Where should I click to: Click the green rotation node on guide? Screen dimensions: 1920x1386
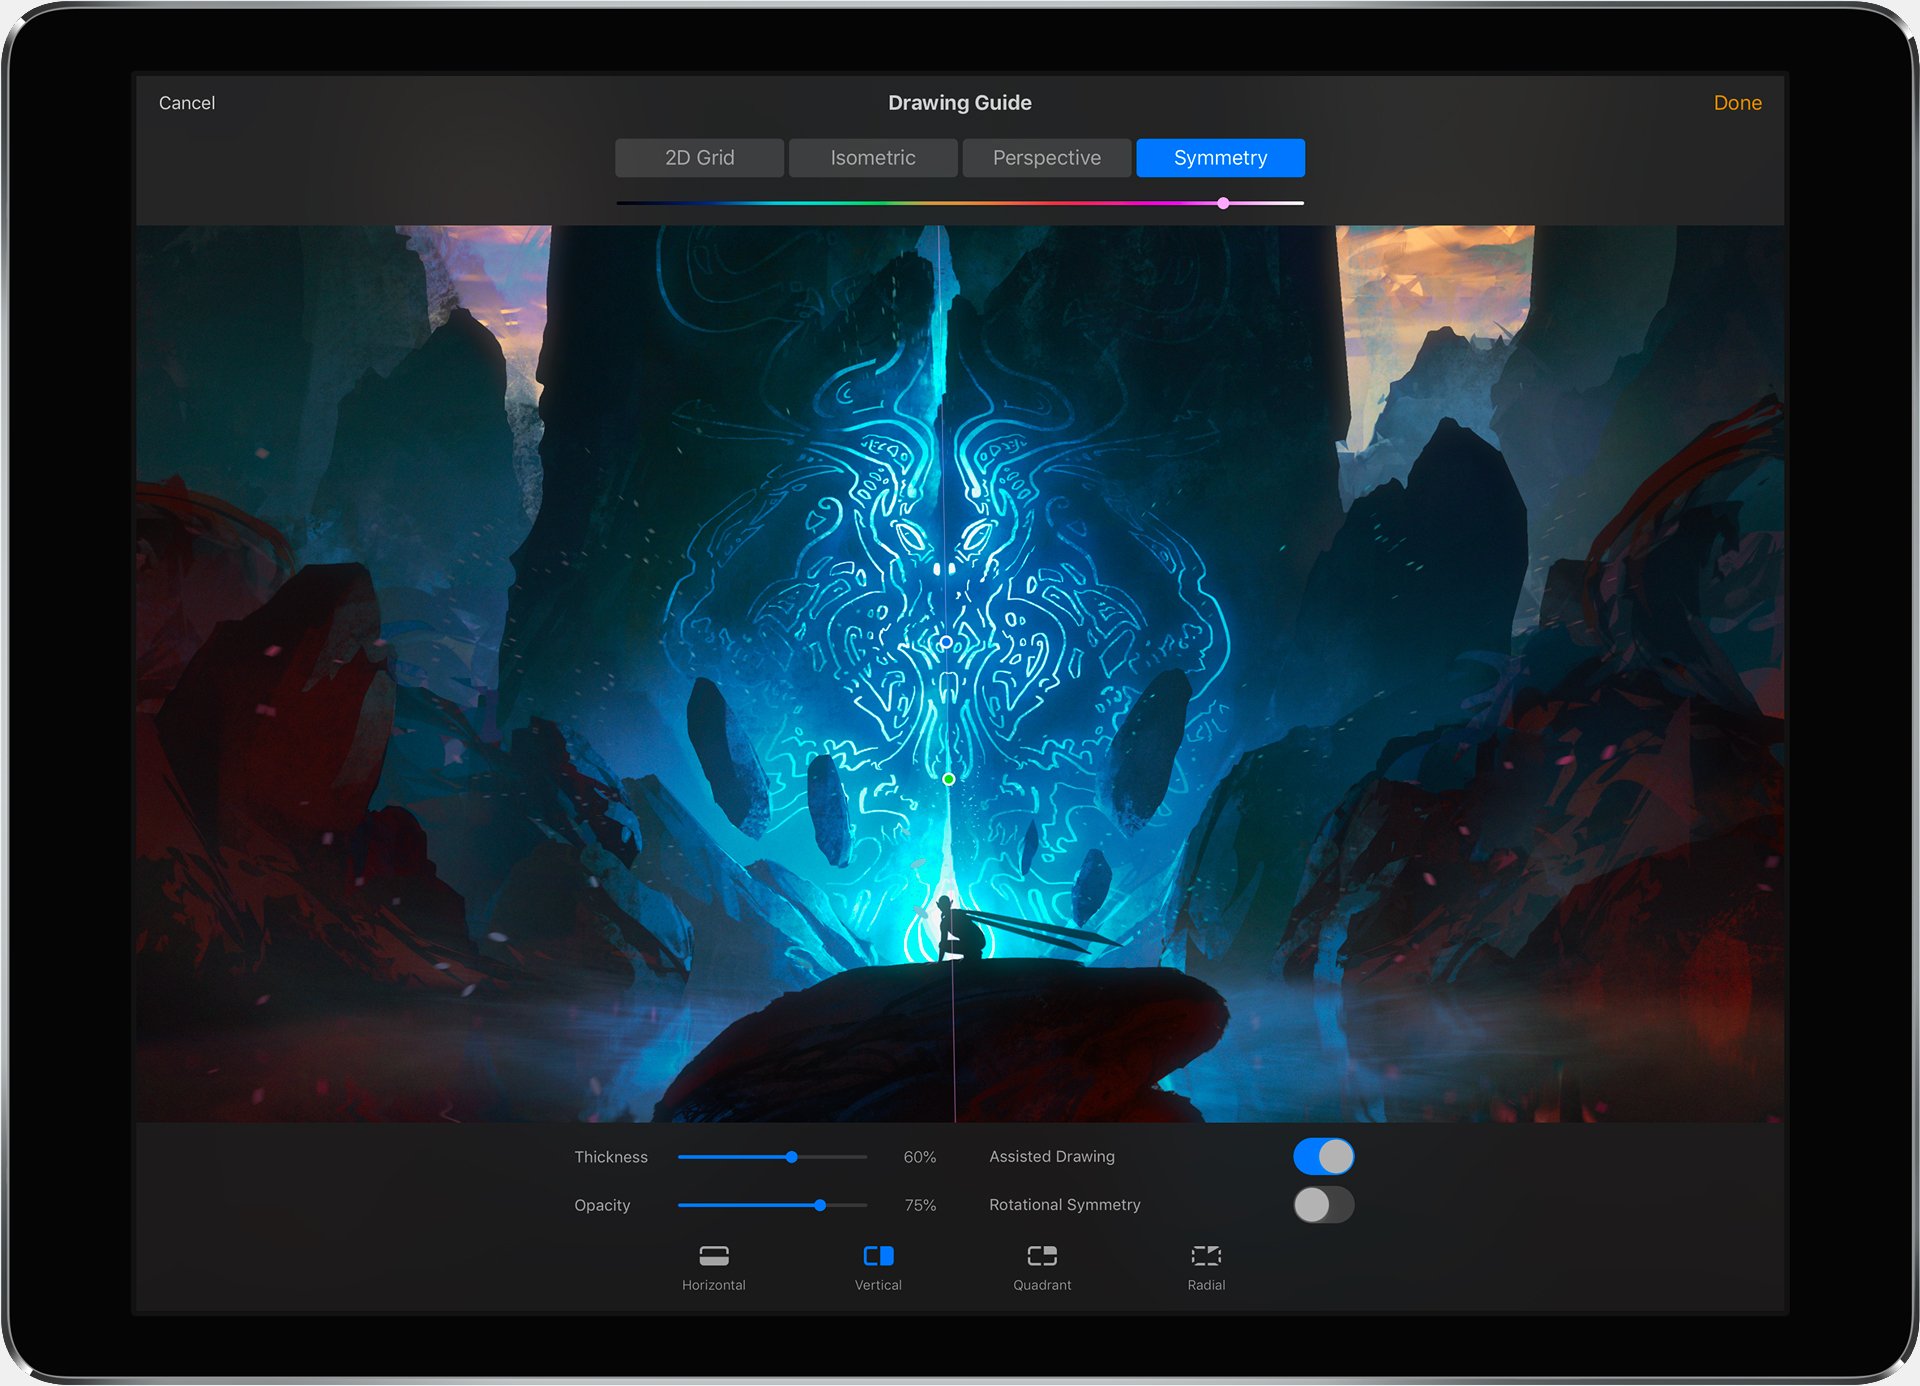(948, 779)
